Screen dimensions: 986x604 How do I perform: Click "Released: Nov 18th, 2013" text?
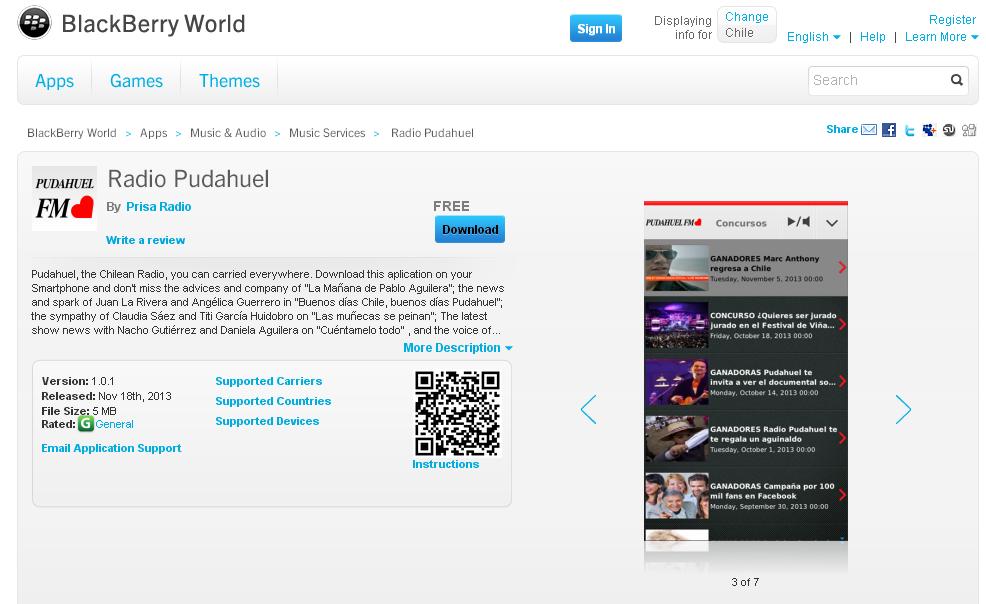pyautogui.click(x=106, y=396)
